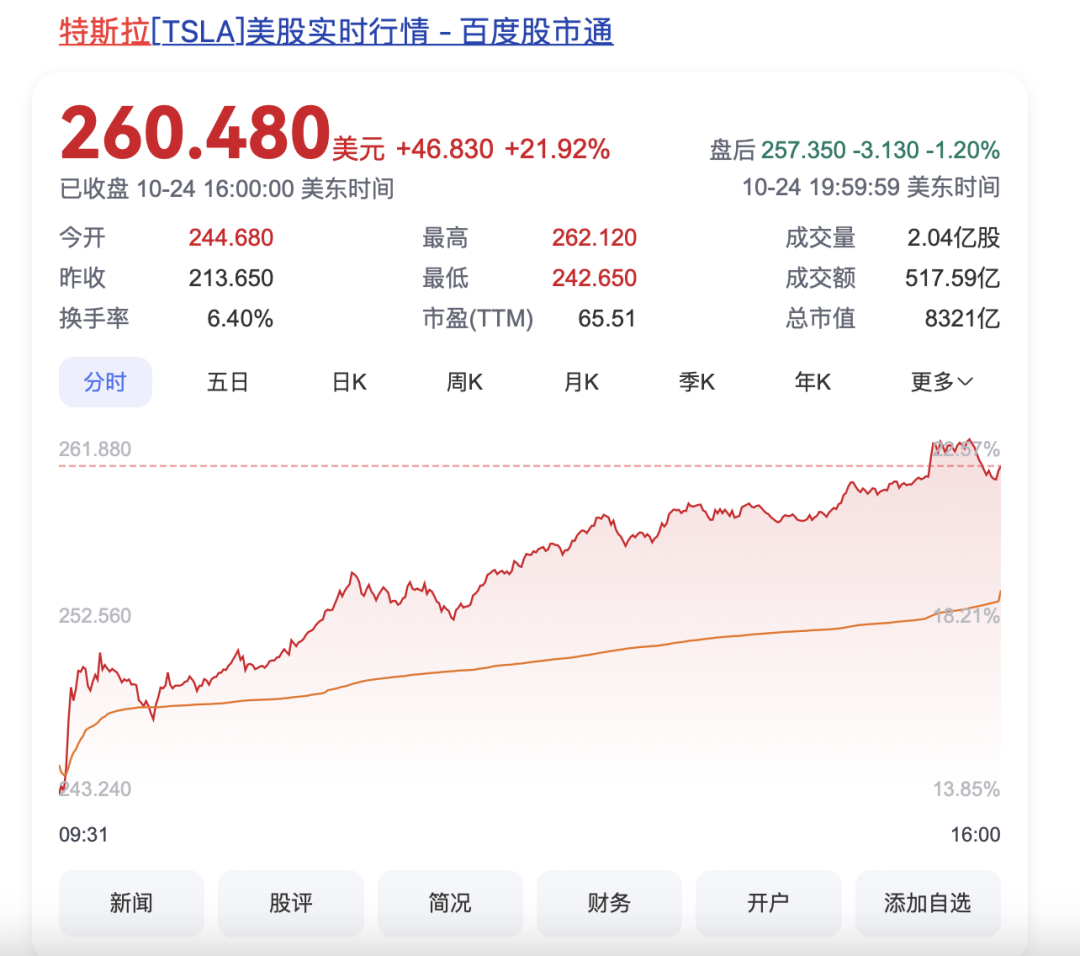Image resolution: width=1080 pixels, height=956 pixels.
Task: Add Tesla to watchlist via 添加自选
Action: click(927, 903)
